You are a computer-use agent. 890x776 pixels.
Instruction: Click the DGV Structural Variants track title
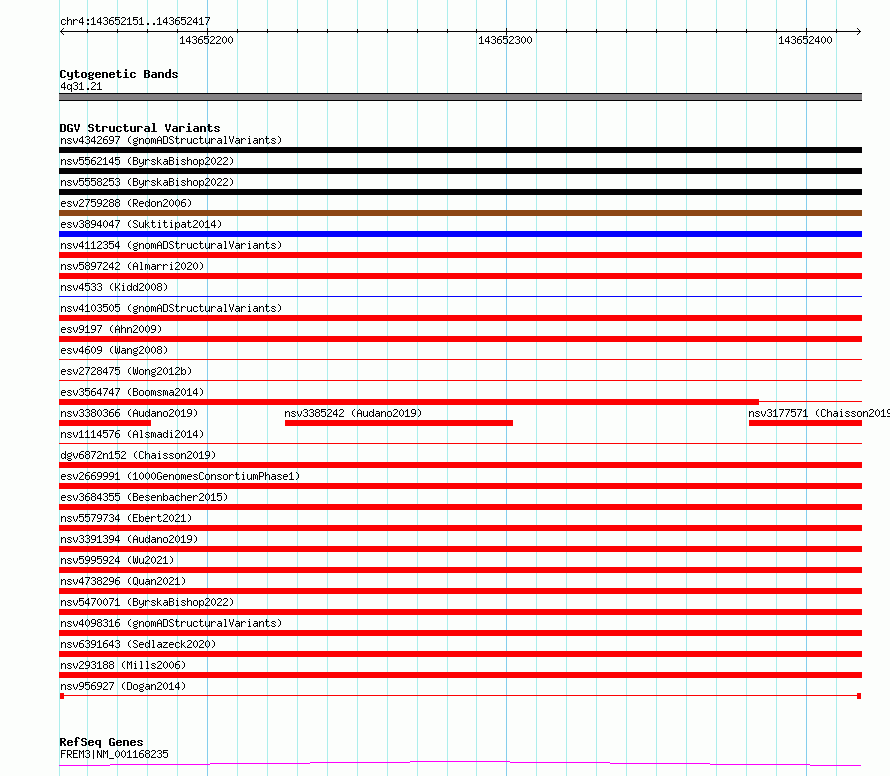(x=140, y=128)
